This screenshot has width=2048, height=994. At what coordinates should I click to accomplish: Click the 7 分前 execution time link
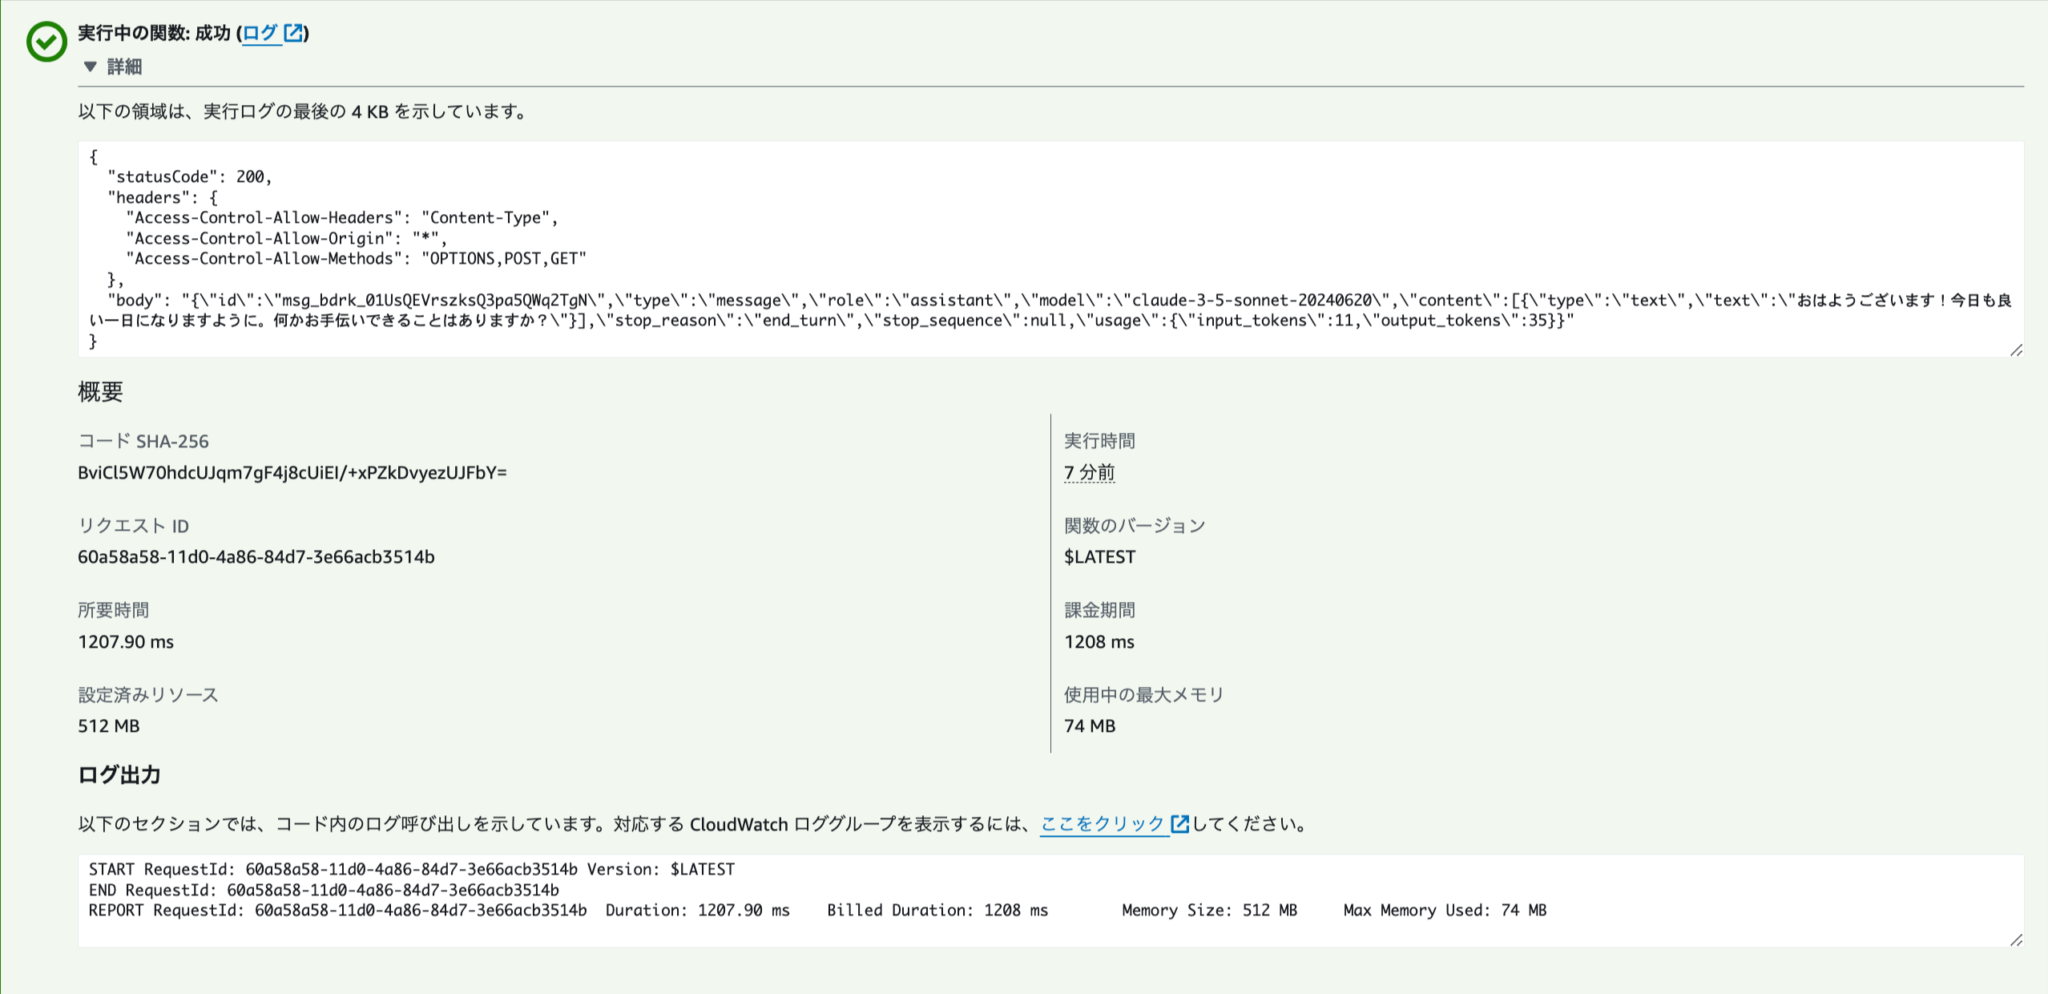pyautogui.click(x=1089, y=472)
